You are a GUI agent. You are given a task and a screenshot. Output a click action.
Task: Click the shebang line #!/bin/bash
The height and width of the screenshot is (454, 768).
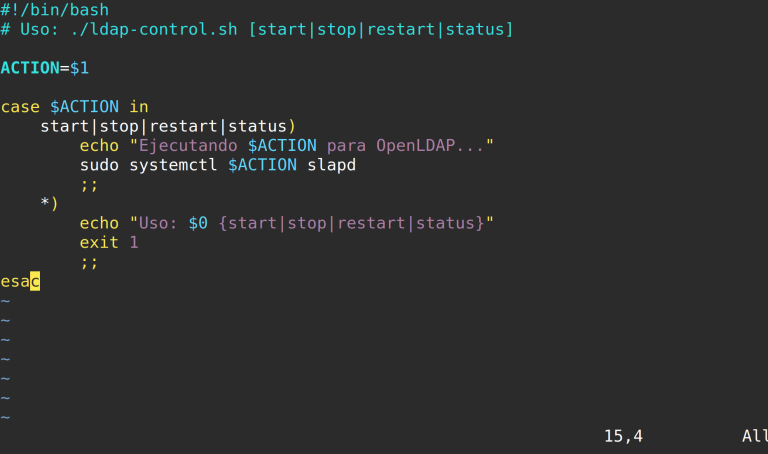pos(55,10)
